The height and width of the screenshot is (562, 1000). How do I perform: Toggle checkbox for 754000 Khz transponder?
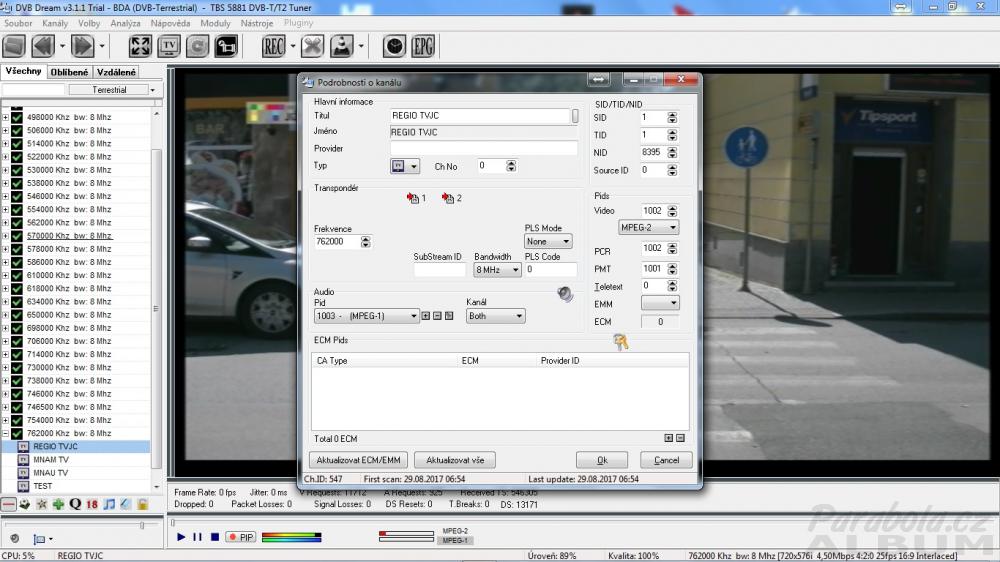click(17, 420)
